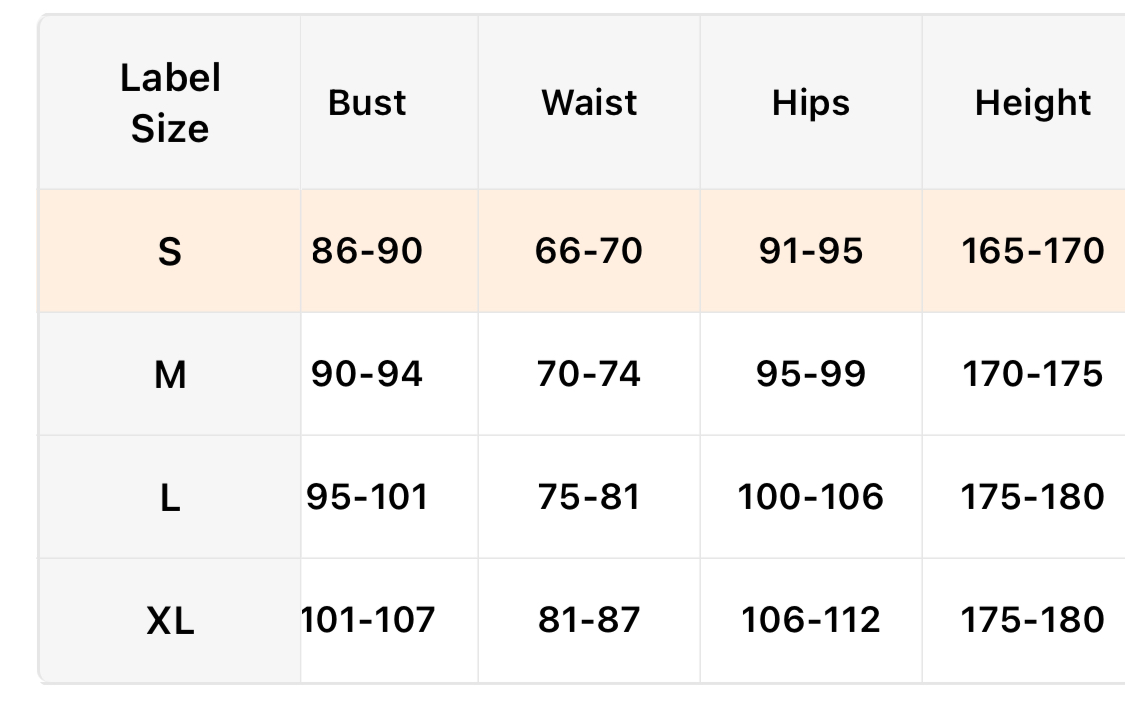Click the 81-87 waist cell
This screenshot has height=702, width=1125.
coord(589,620)
